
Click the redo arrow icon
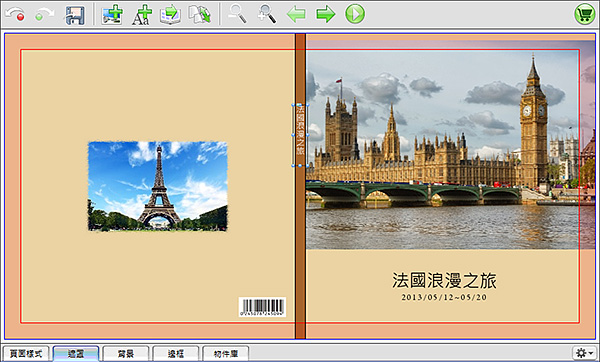pyautogui.click(x=44, y=15)
